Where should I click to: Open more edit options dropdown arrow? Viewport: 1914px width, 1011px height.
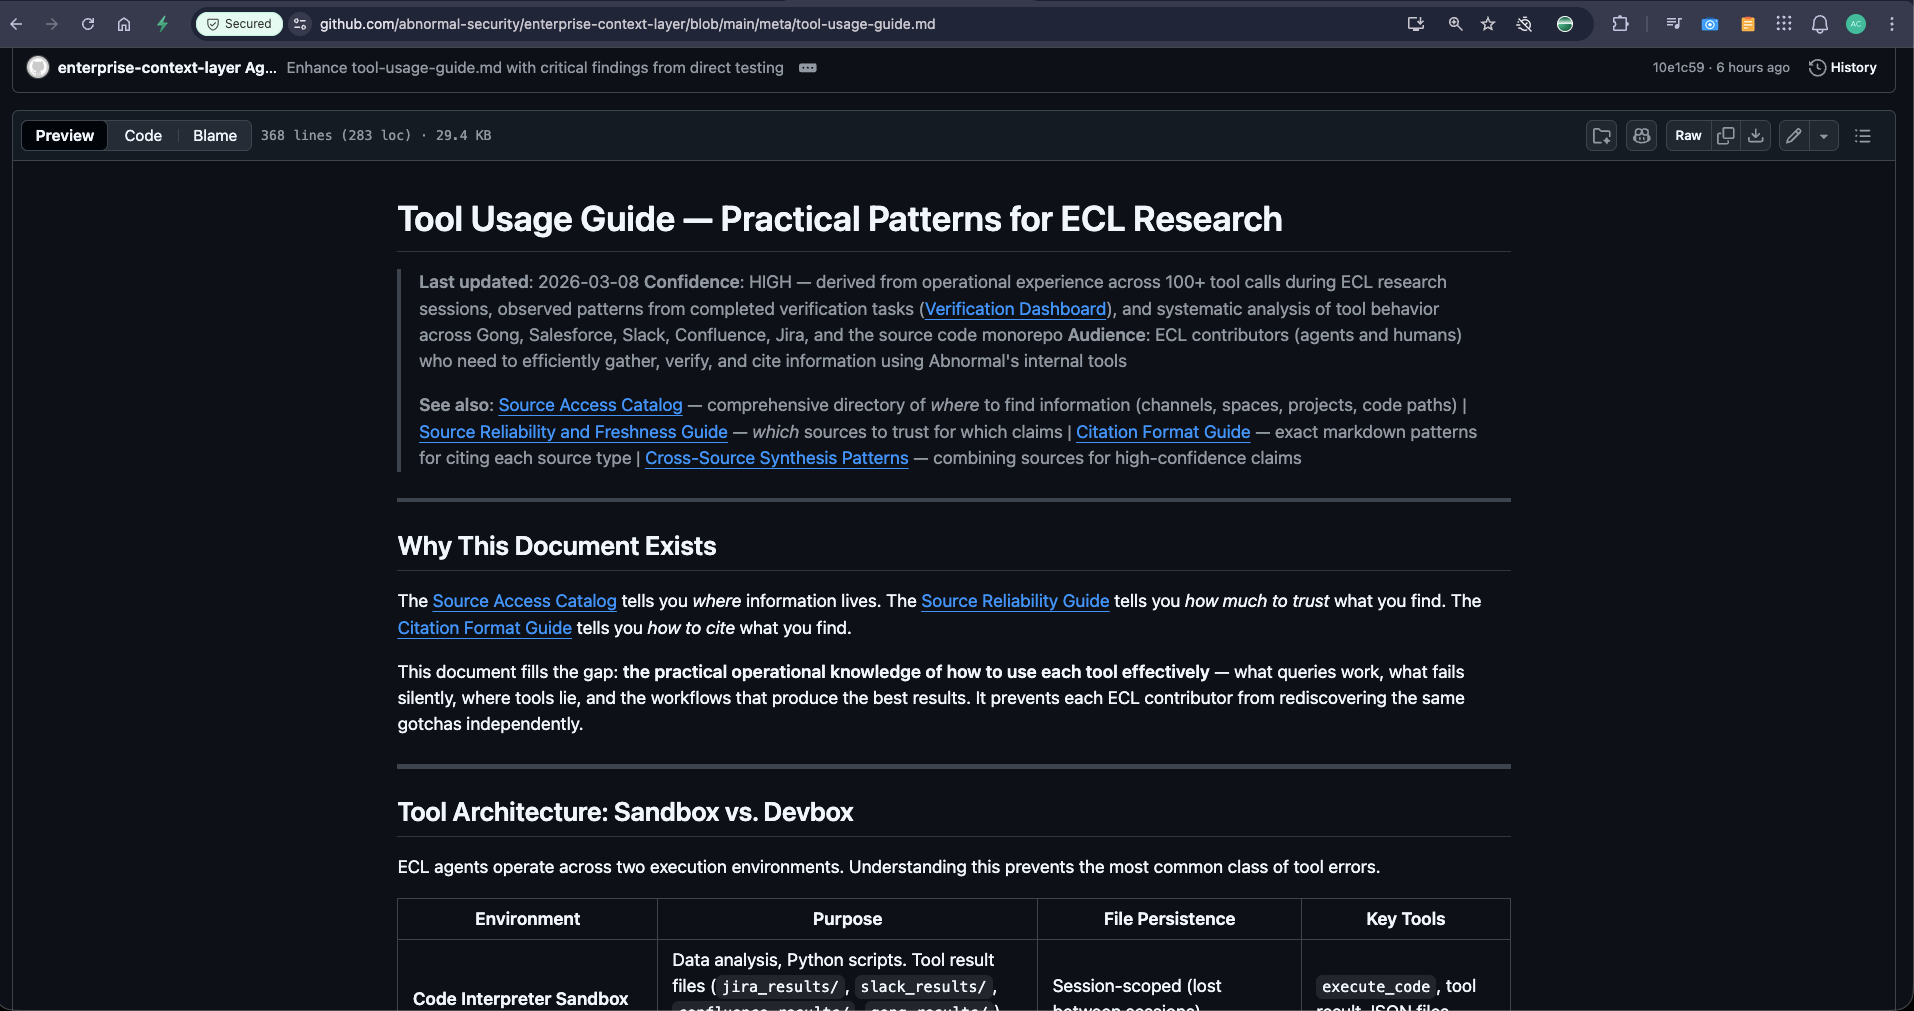point(1824,135)
